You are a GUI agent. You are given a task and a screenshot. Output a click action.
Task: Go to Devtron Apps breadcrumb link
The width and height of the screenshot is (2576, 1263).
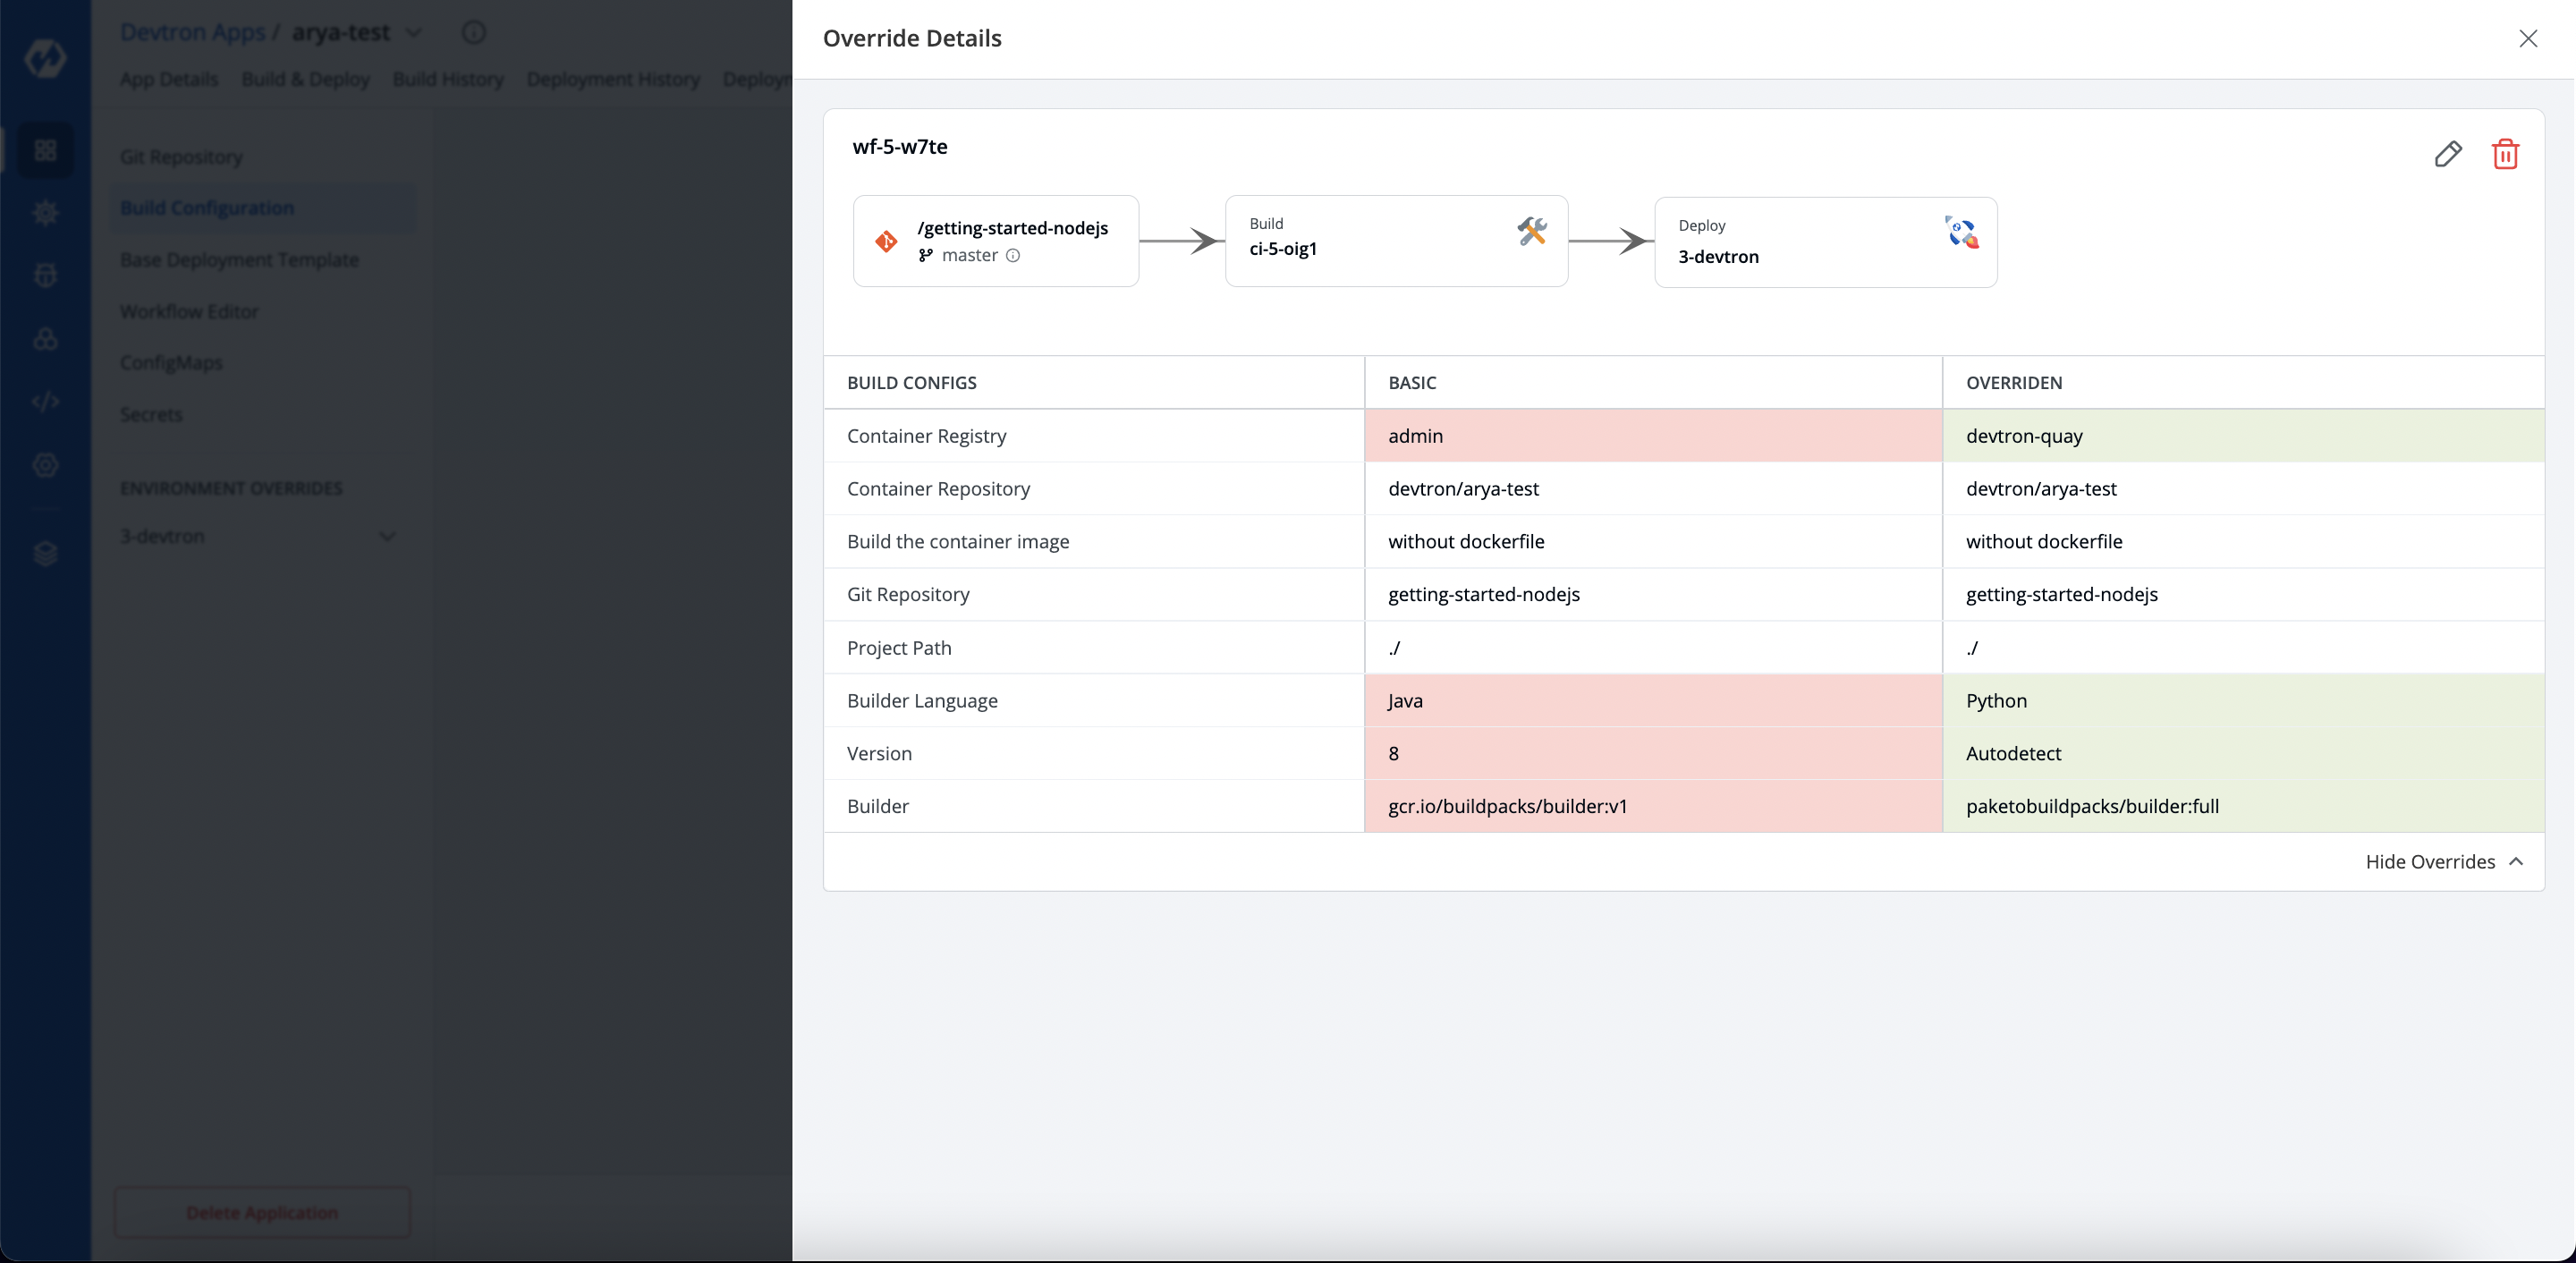pos(193,32)
